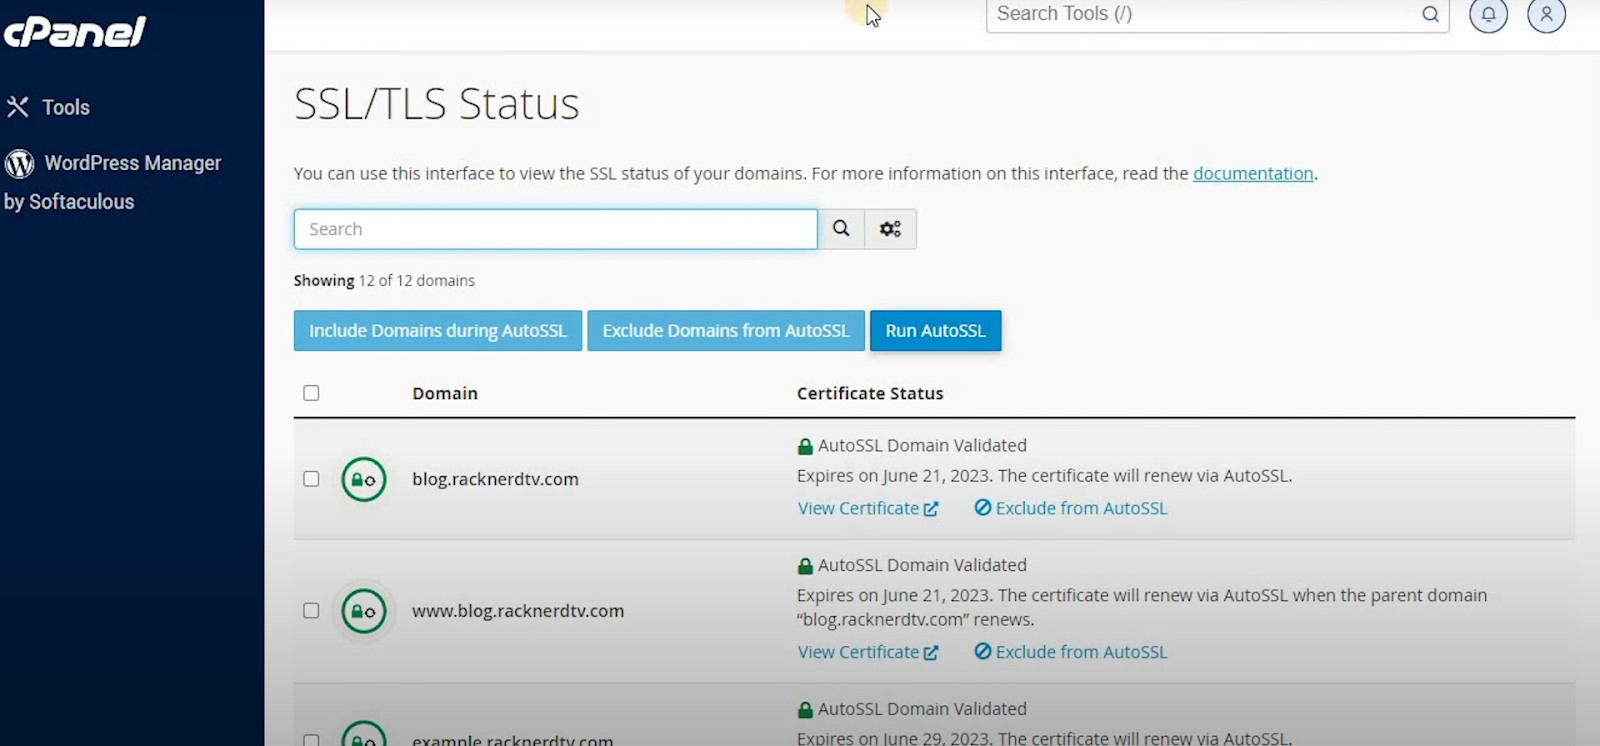
Task: Open the search settings gears button
Action: 890,229
